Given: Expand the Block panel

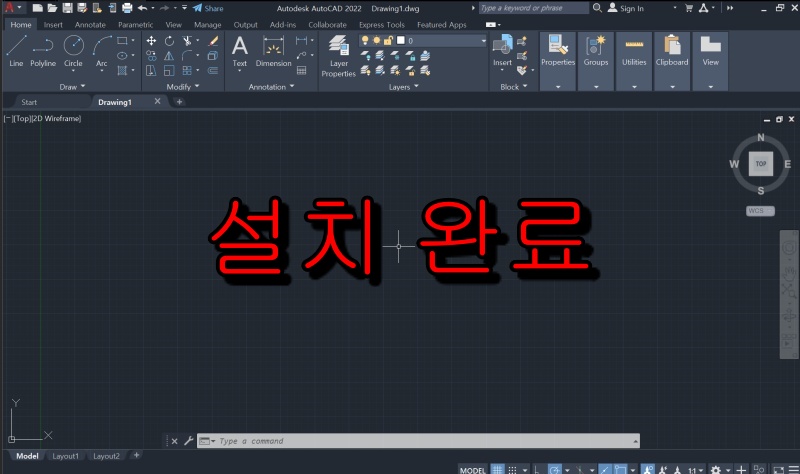Looking at the screenshot, I should coord(513,87).
